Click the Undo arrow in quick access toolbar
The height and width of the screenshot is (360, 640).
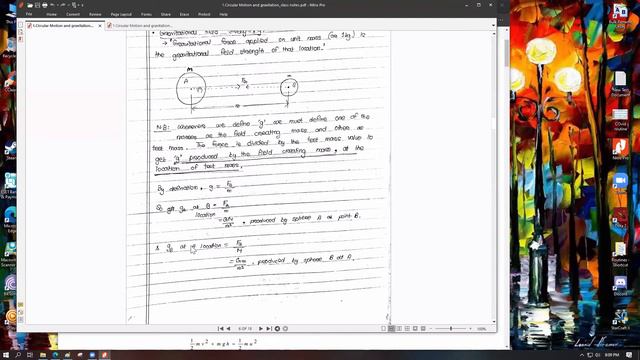[52, 5]
